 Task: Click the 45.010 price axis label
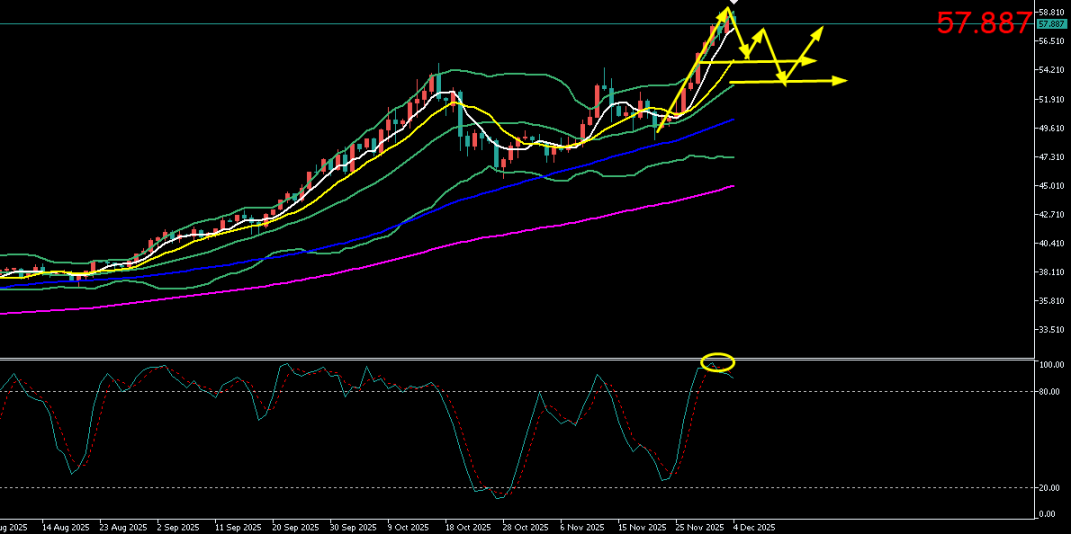[1050, 186]
